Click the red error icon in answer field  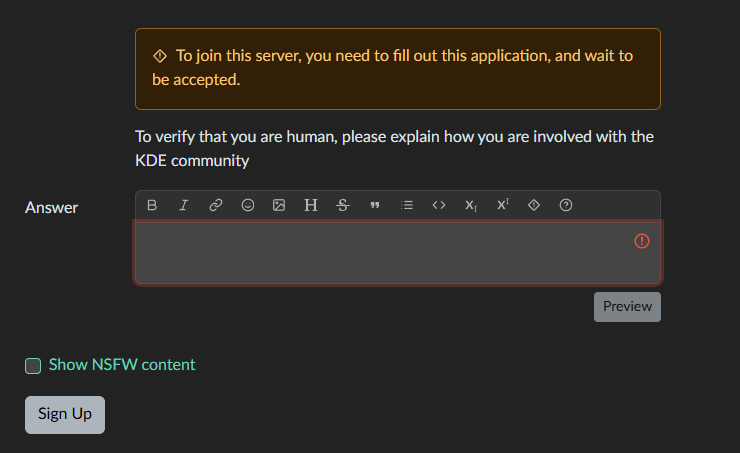[x=642, y=241]
